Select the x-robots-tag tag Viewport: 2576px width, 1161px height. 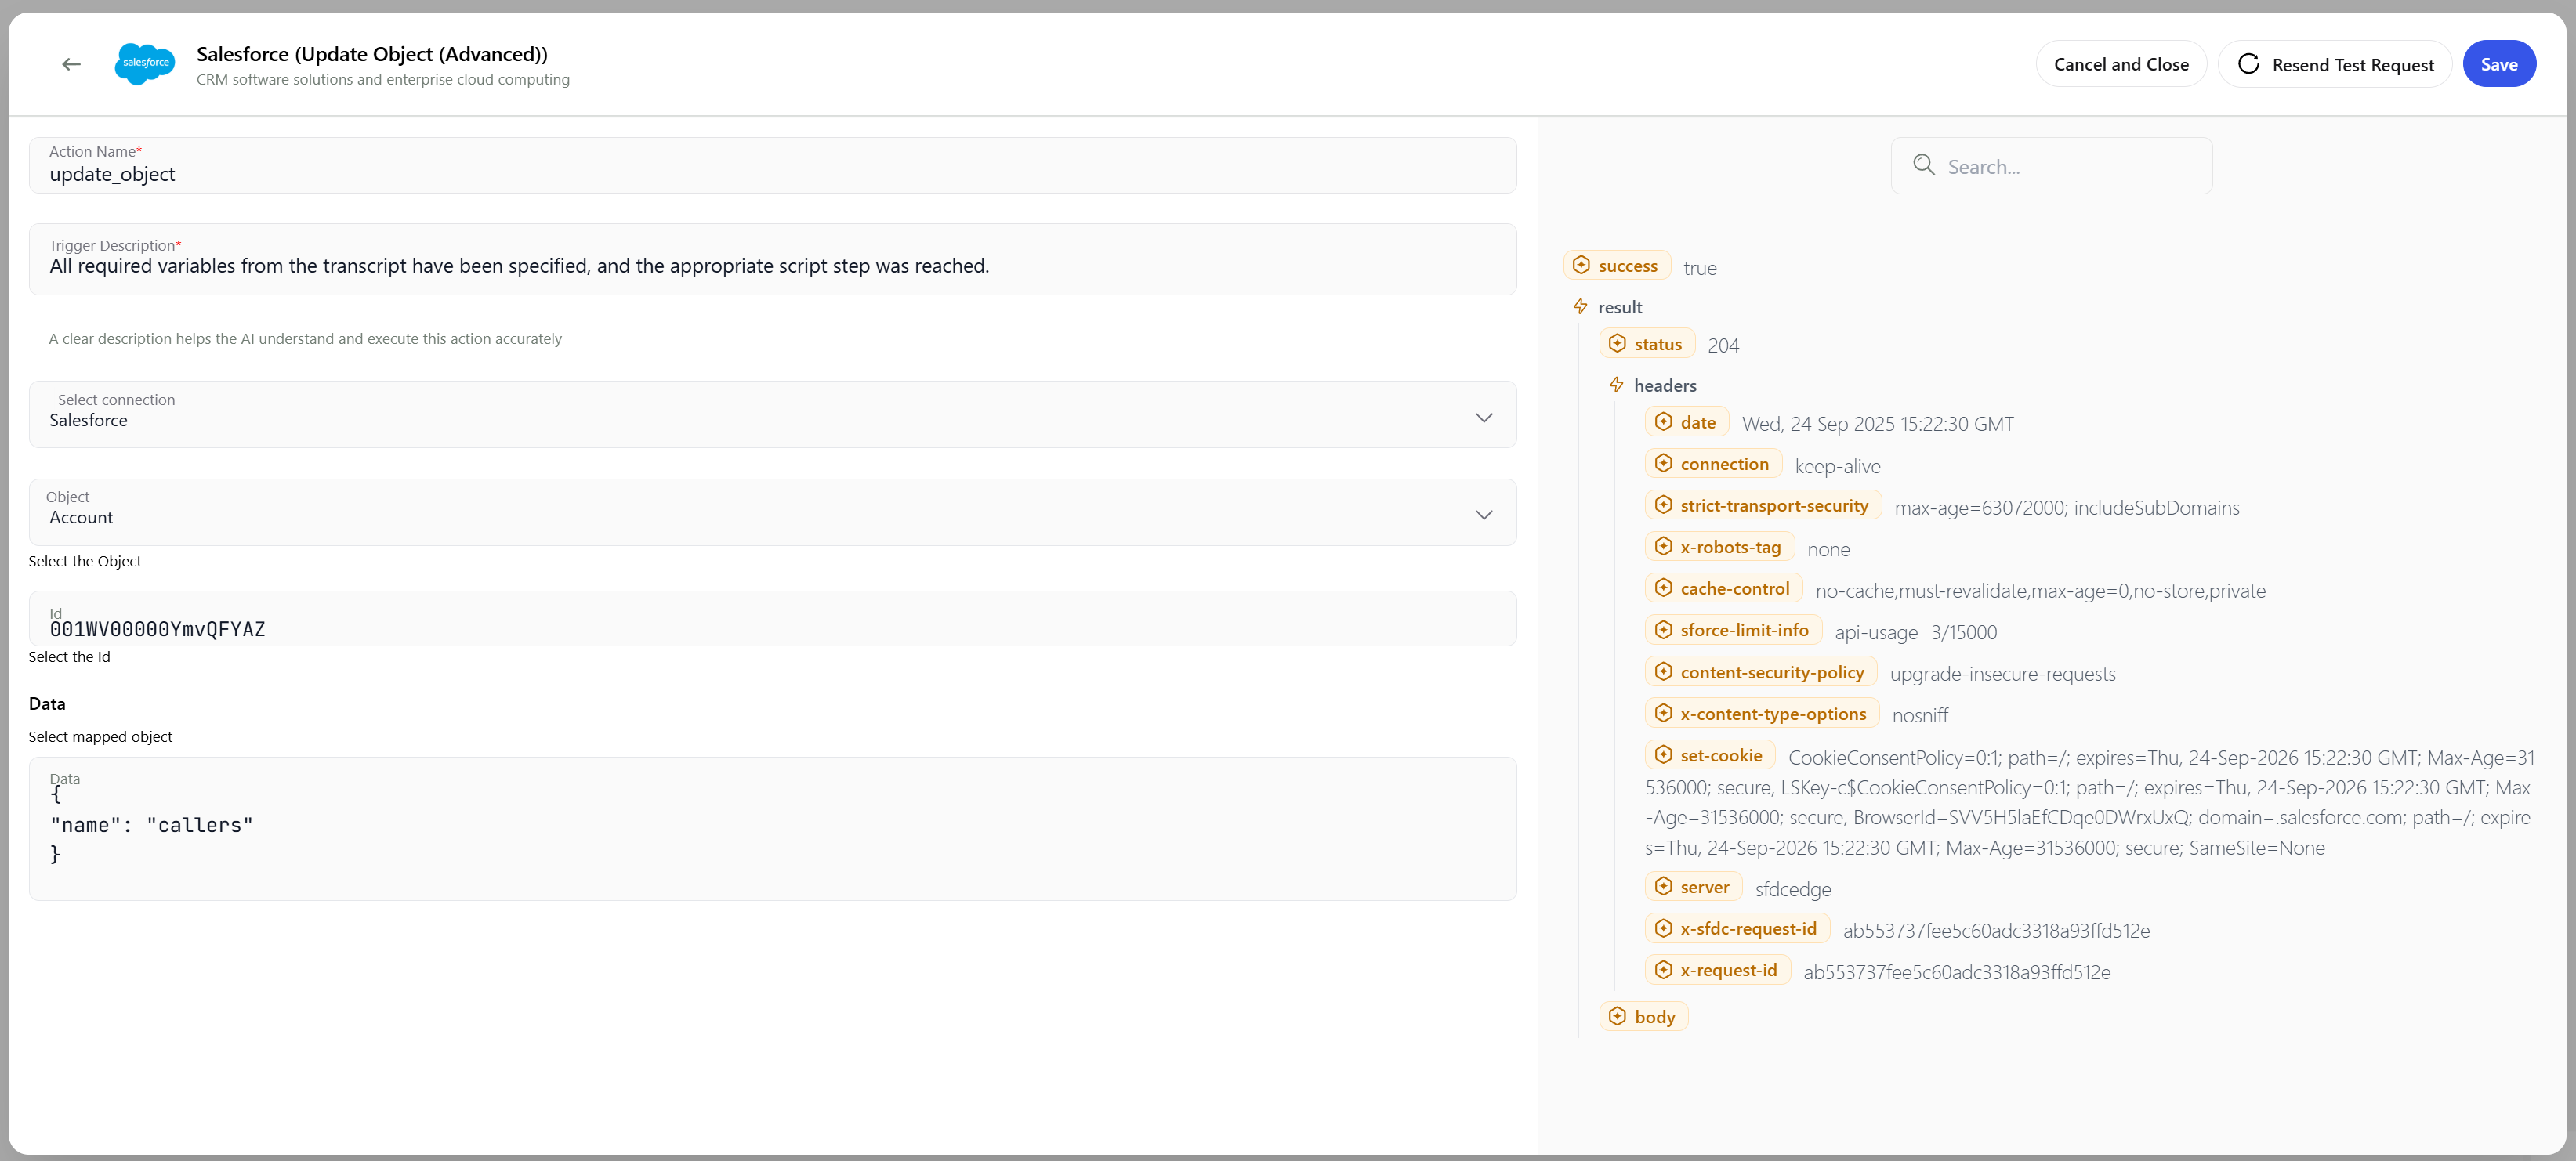1719,546
